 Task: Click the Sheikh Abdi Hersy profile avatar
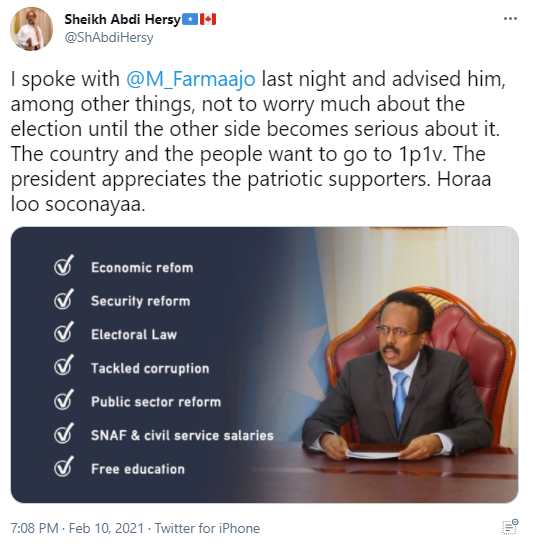tap(32, 29)
